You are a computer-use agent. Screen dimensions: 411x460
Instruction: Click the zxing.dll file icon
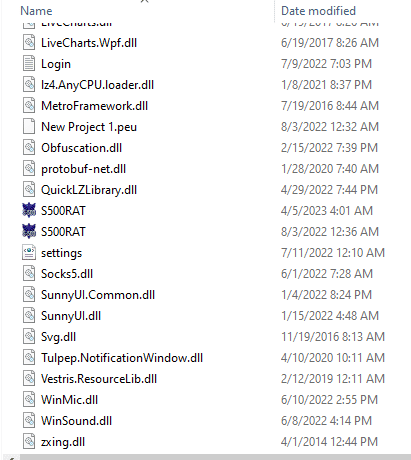(29, 441)
